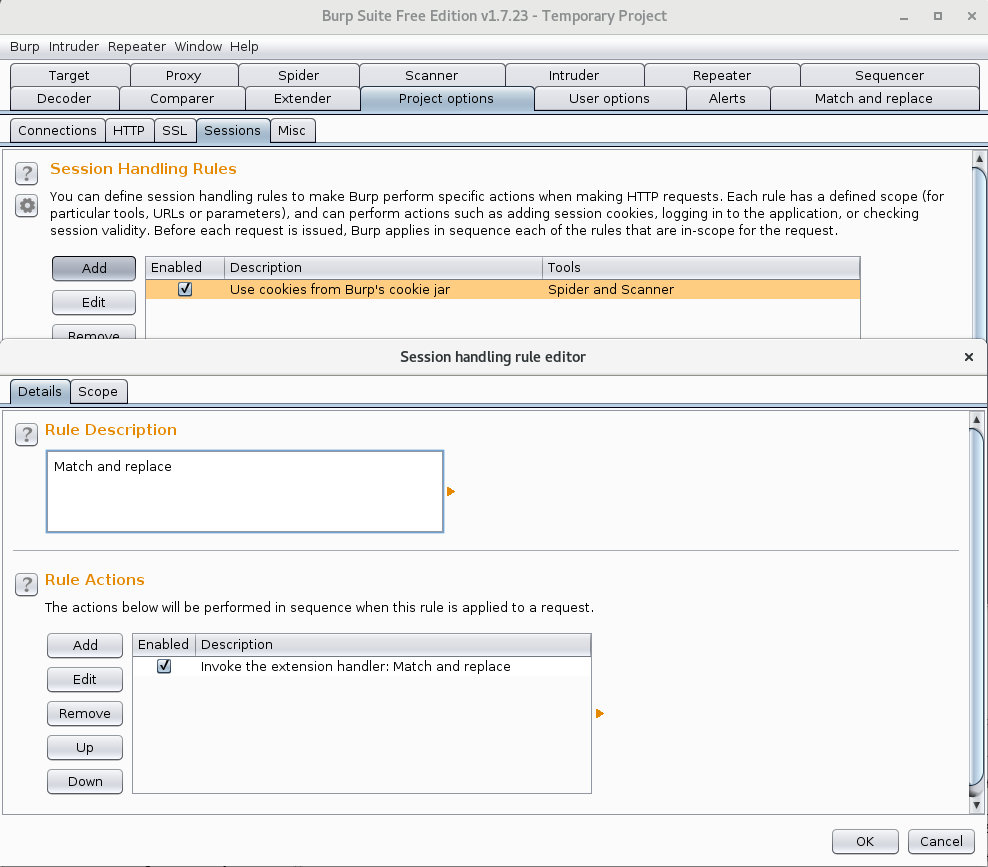Click the Description column header in rules table
988x867 pixels.
pos(384,267)
